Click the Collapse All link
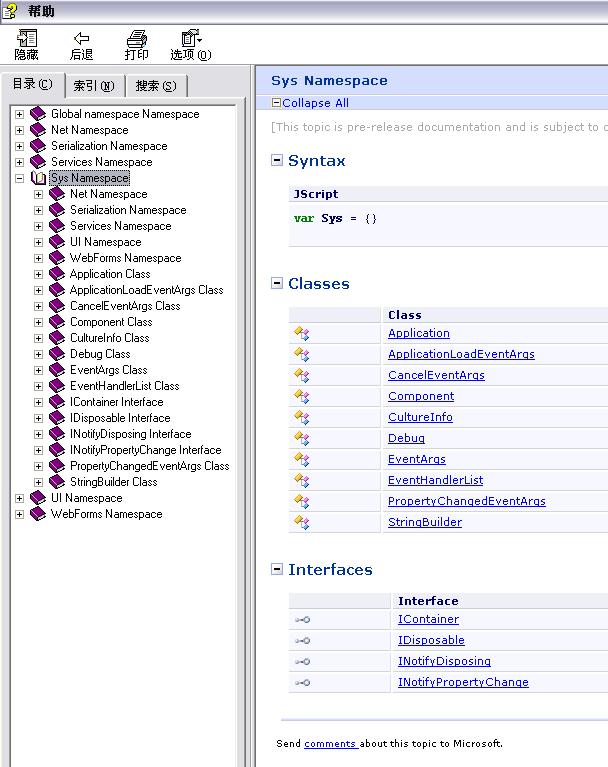 (x=315, y=103)
